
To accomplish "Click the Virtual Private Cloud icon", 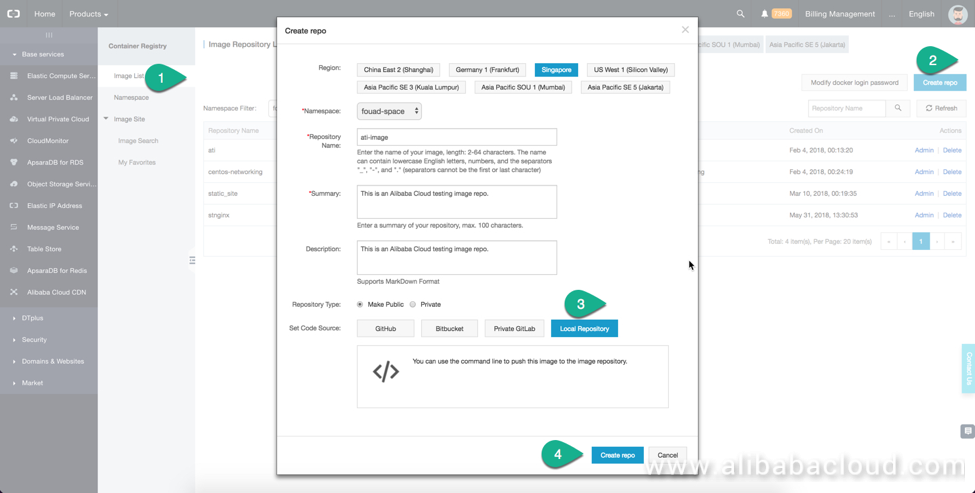I will 14,119.
